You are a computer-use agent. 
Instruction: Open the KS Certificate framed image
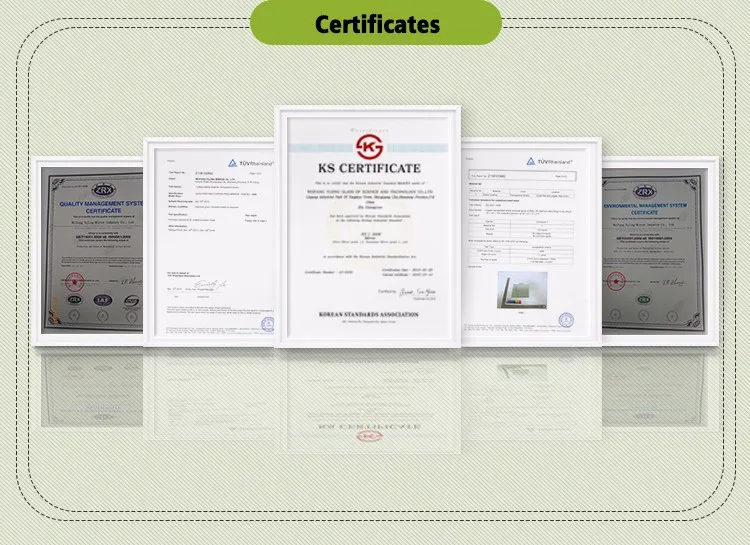click(x=367, y=226)
